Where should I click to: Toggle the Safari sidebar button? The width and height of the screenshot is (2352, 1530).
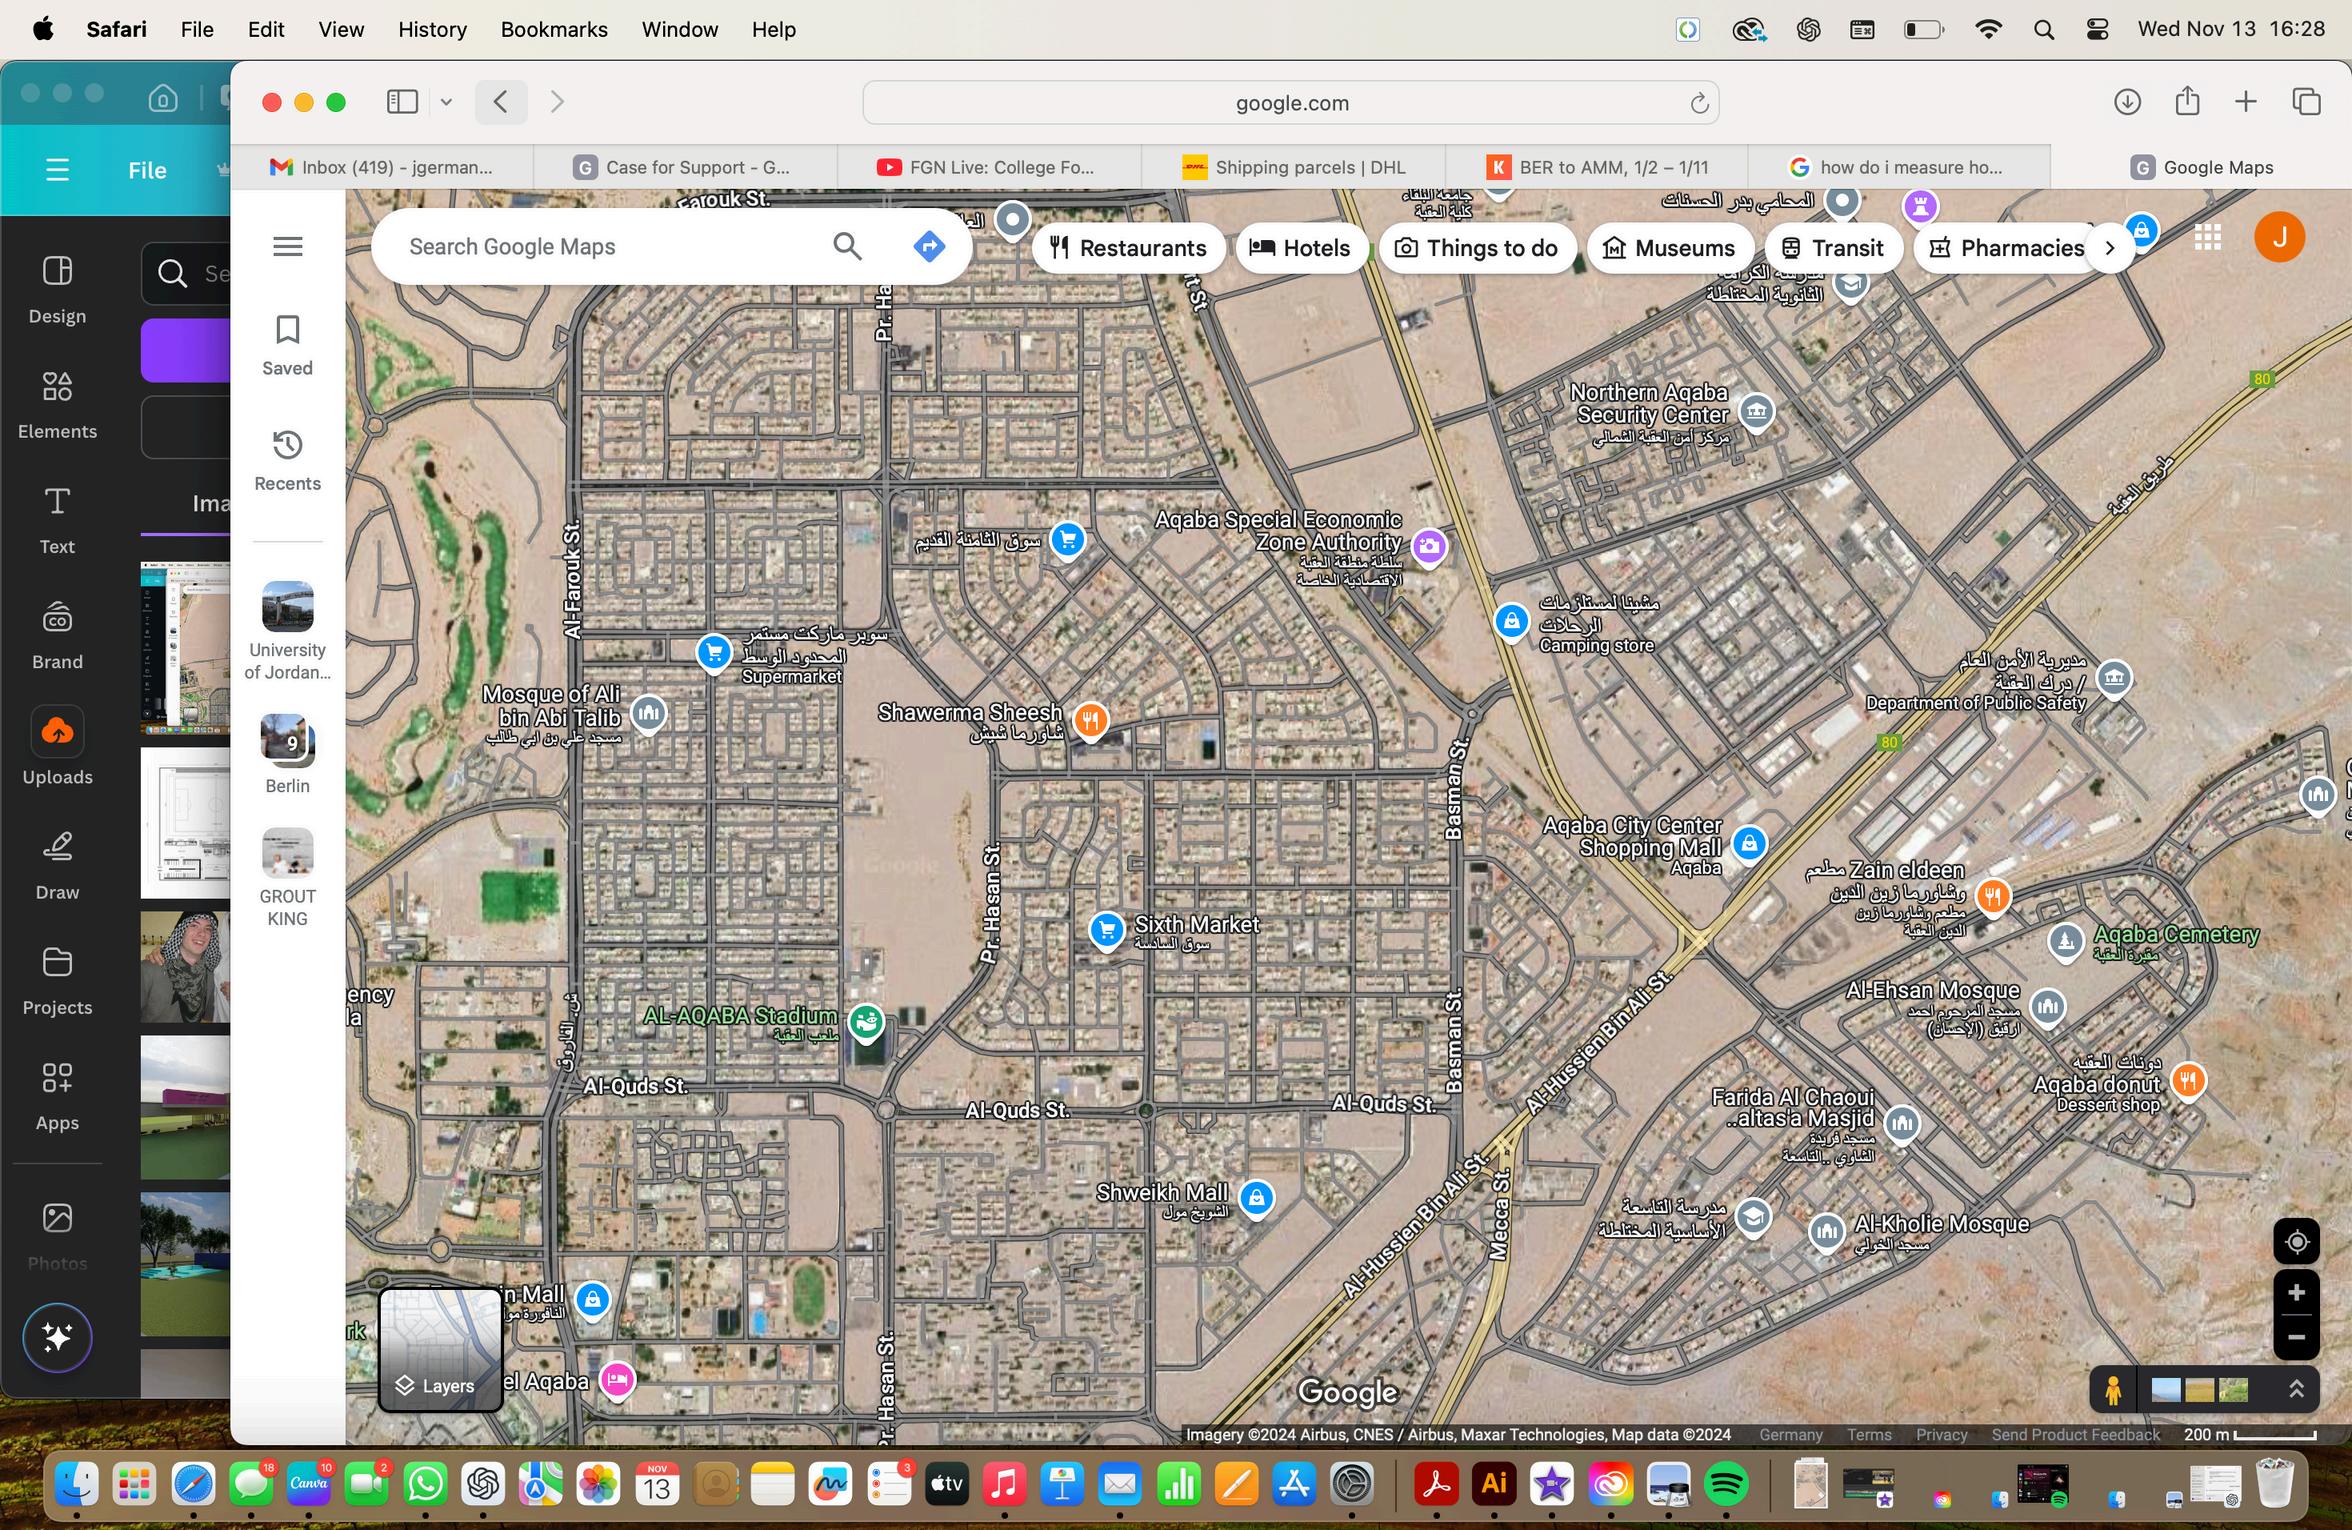pos(402,102)
